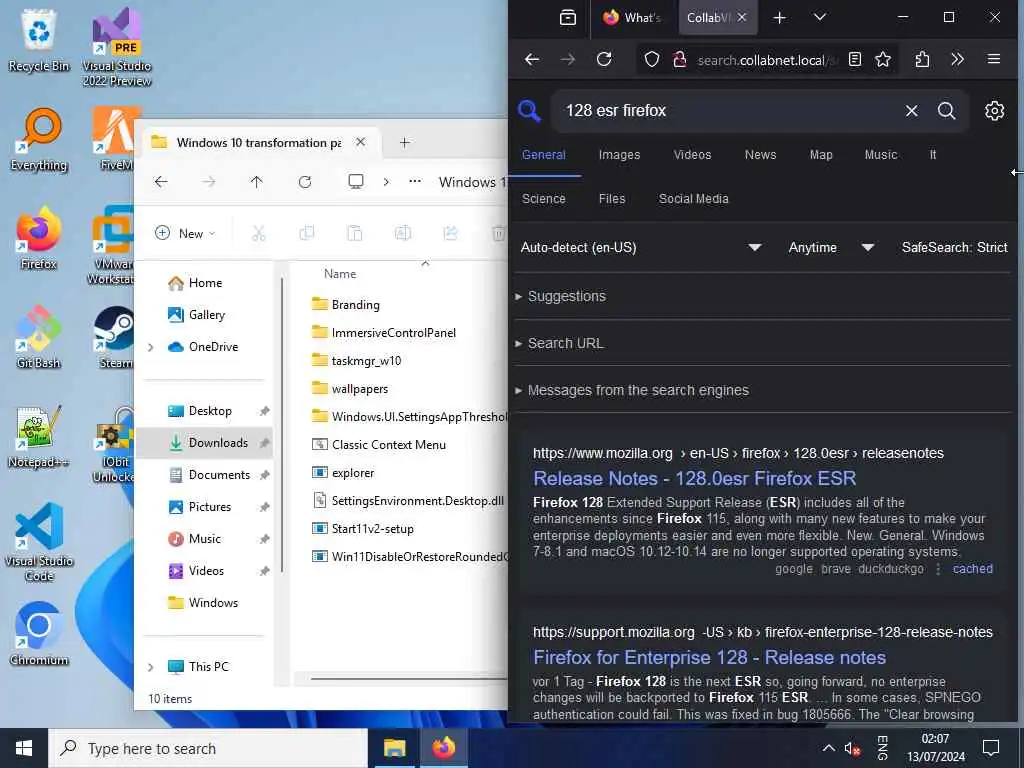Bookmark this page with the star
1024x768 pixels.
[x=883, y=59]
